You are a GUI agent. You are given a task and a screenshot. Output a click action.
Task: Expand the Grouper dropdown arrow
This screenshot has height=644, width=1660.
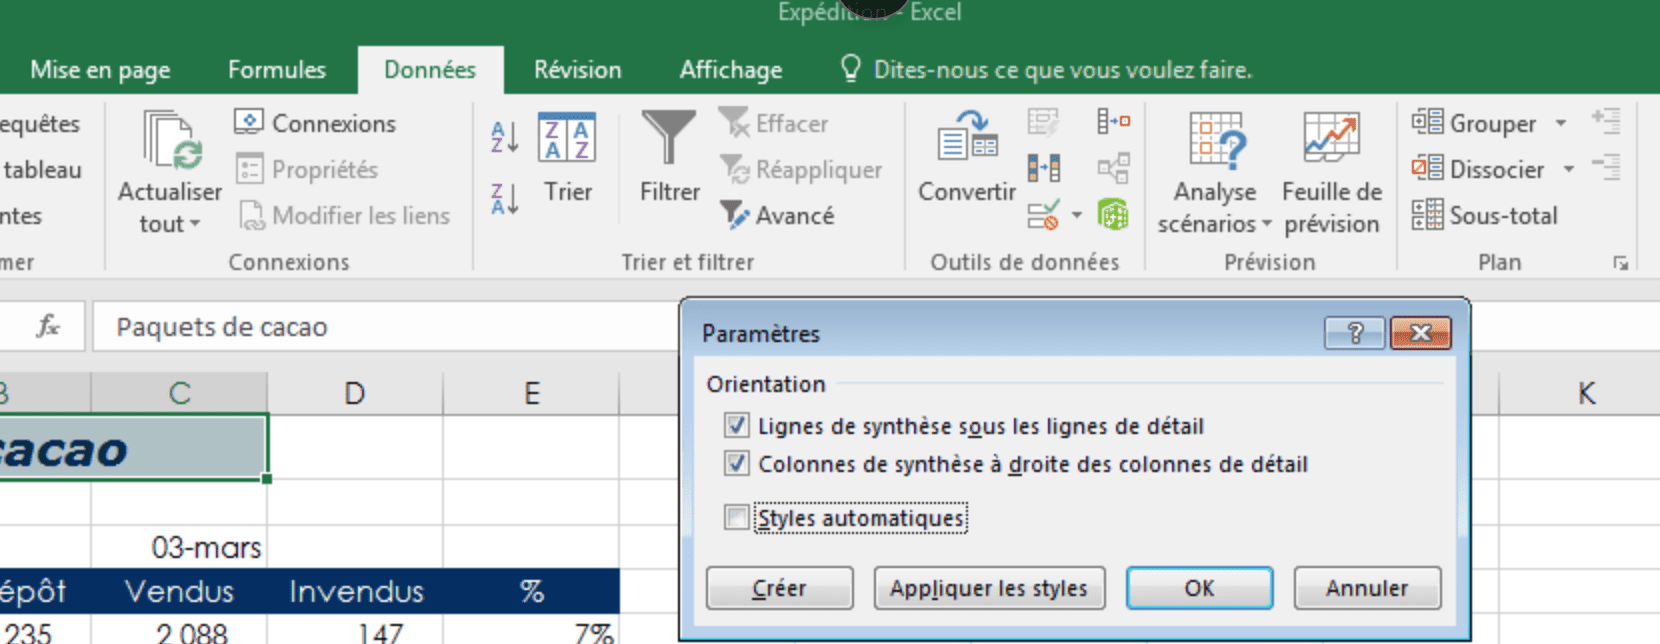1561,124
